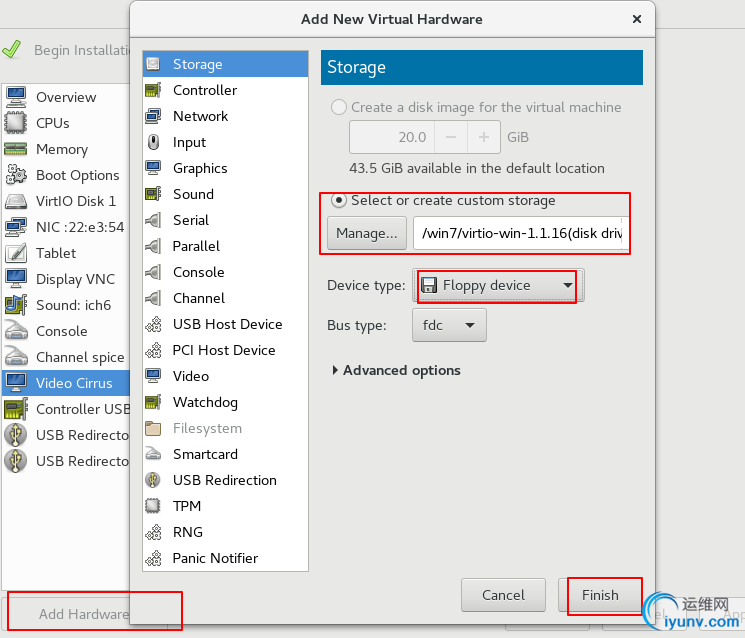Select the NIC network icon in sidebar
Screen dimensions: 745x638
[16, 227]
